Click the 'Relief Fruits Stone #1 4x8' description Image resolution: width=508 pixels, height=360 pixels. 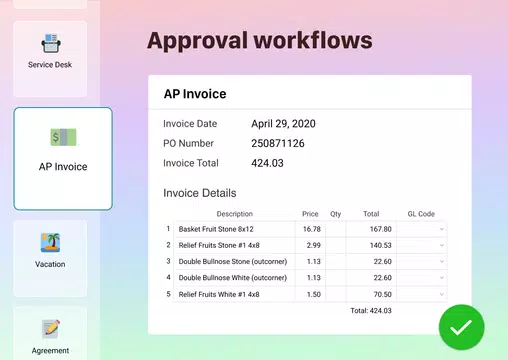(219, 245)
